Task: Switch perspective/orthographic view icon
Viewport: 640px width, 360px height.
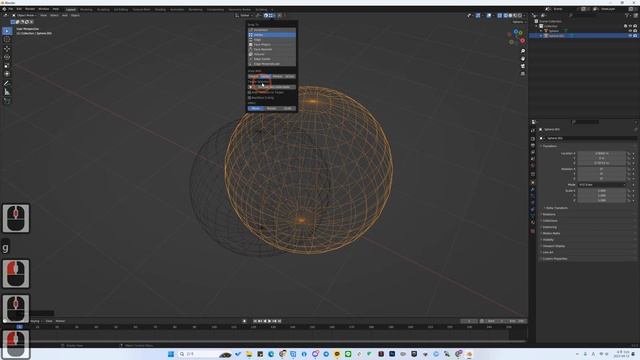Action: [523, 73]
